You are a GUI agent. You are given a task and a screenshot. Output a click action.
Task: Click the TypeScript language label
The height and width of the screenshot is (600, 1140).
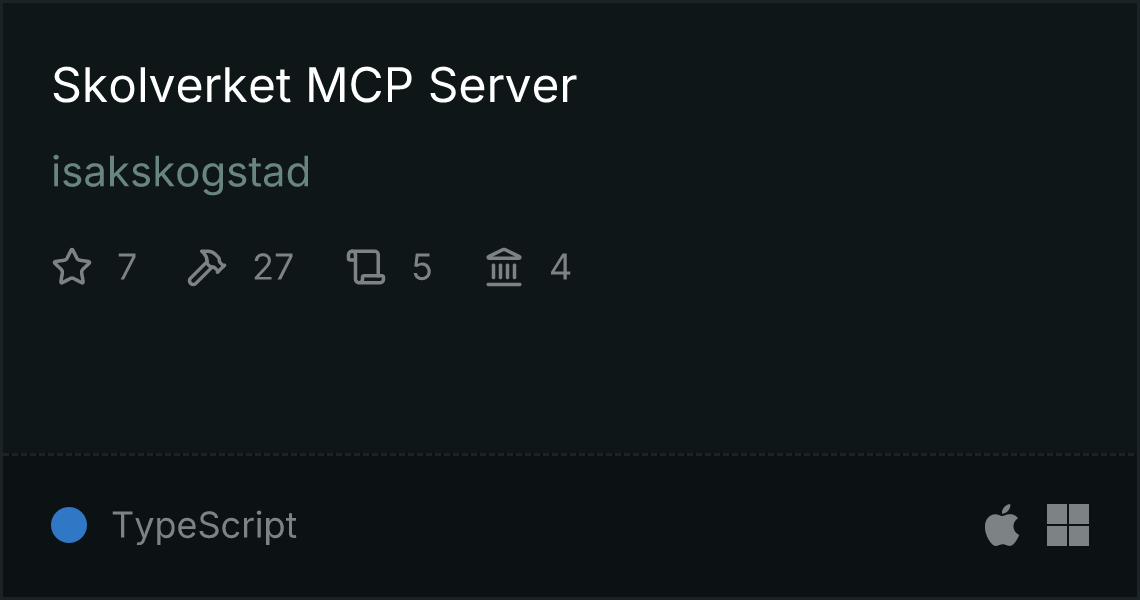[204, 526]
